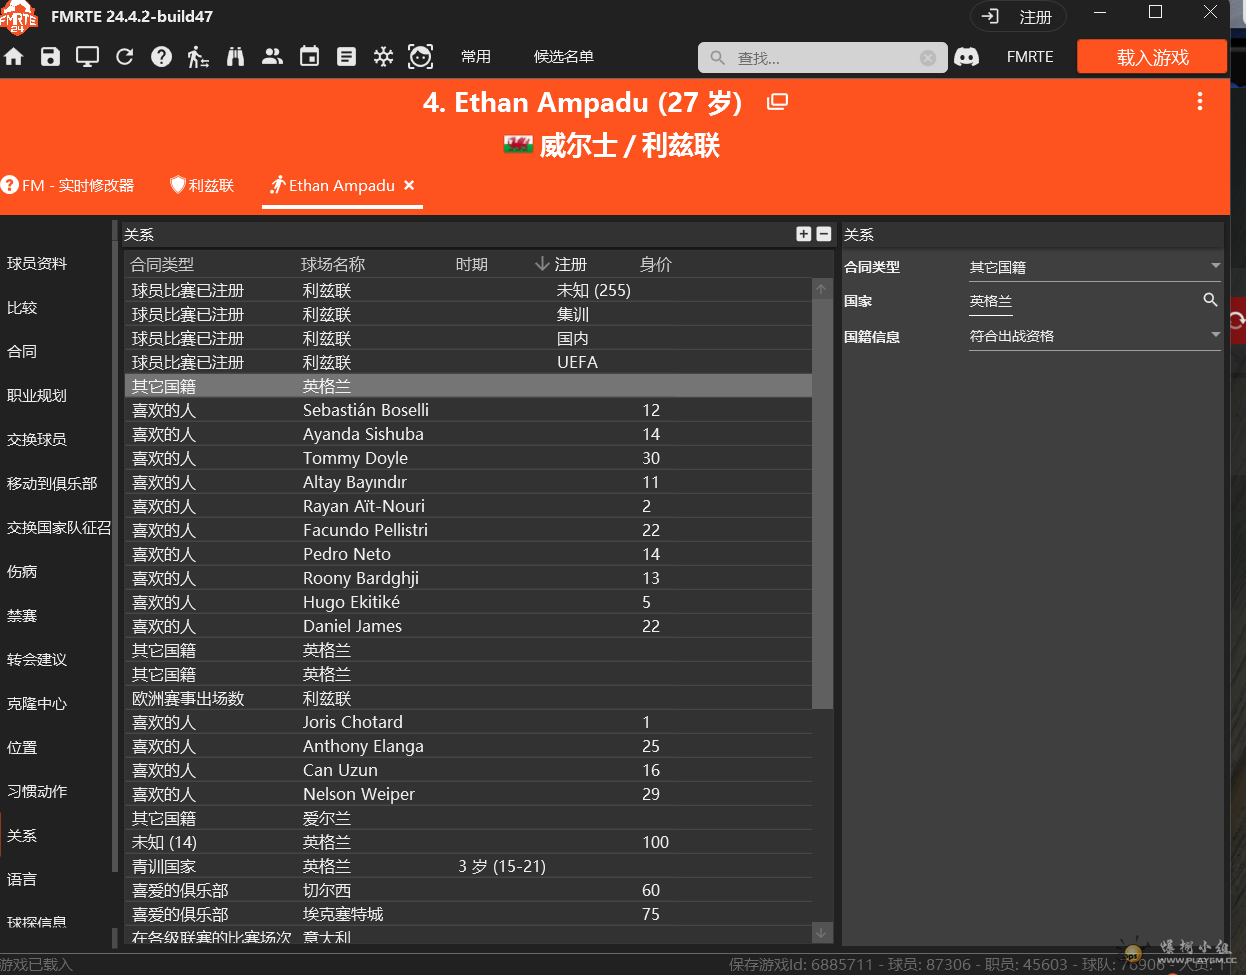Switch to the 利兹联 tab
The height and width of the screenshot is (975, 1246).
pos(202,185)
